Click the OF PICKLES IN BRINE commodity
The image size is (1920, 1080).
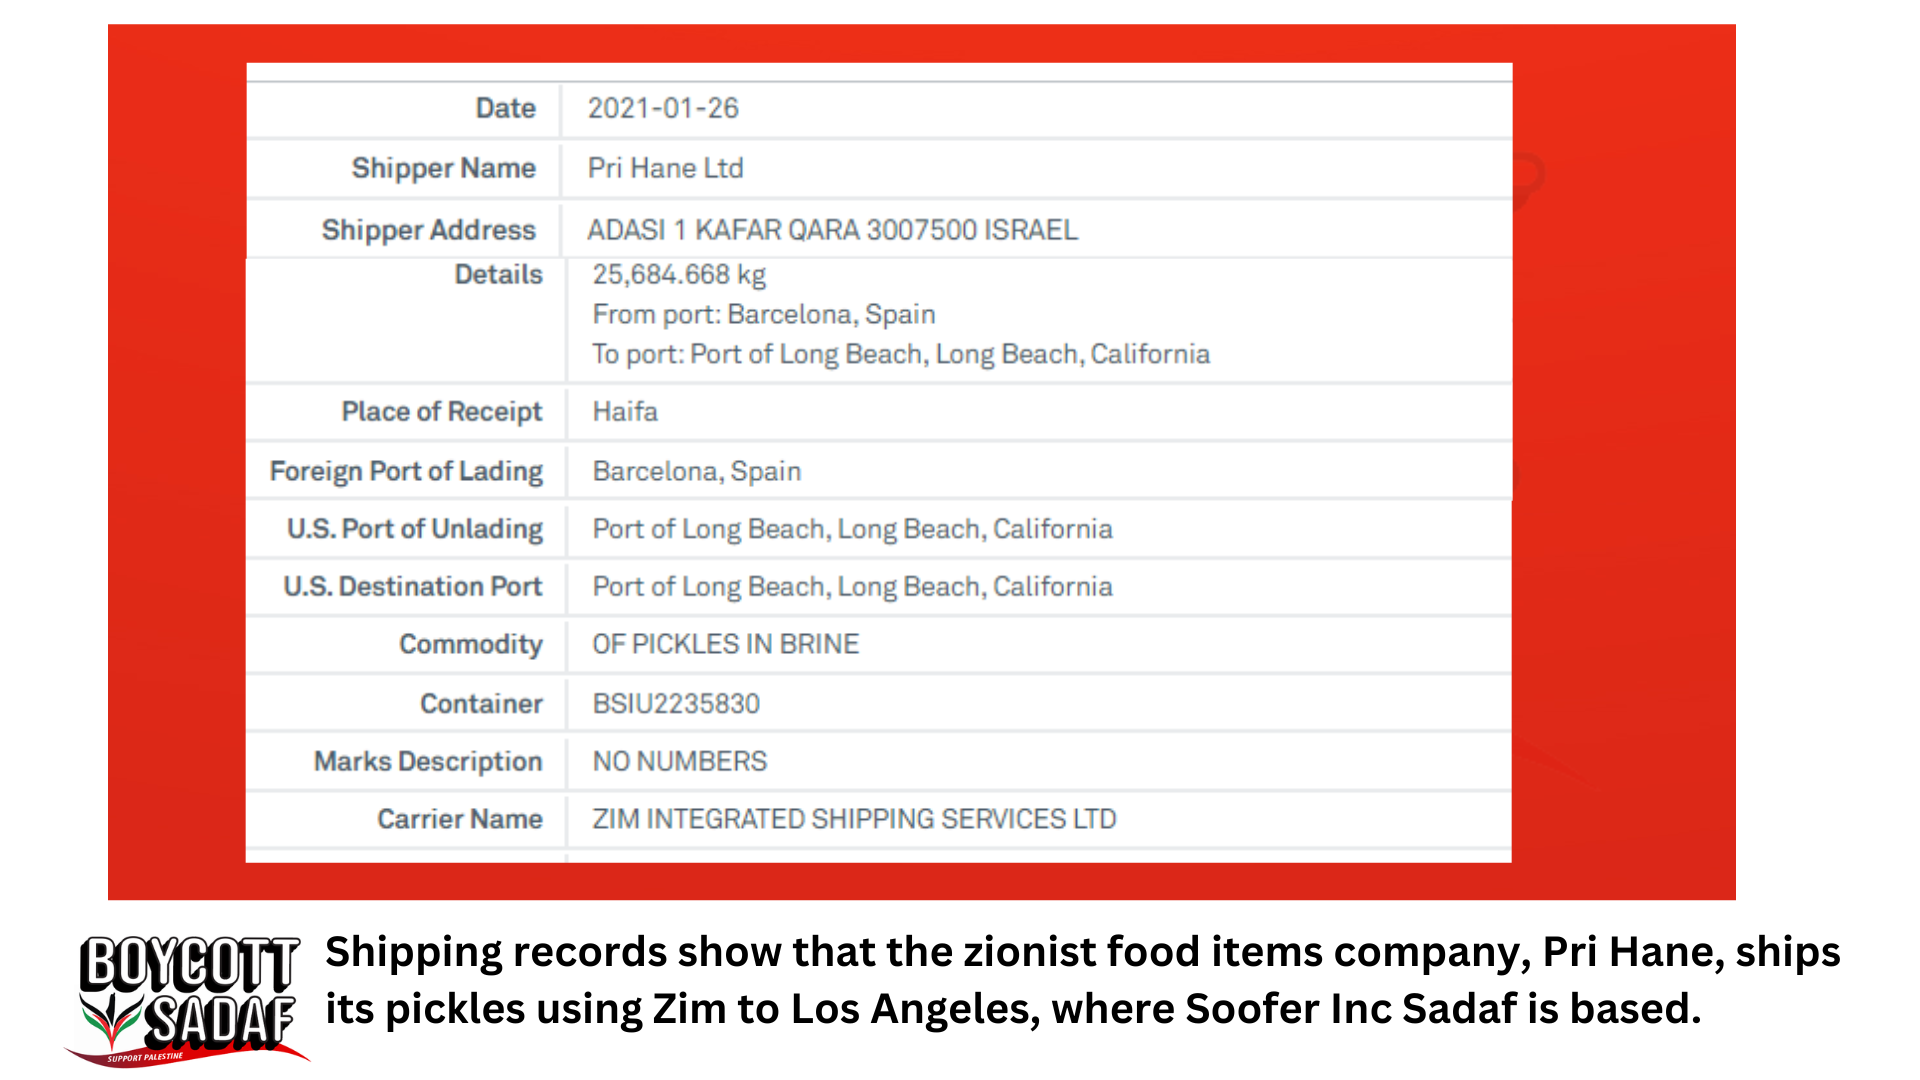(x=725, y=644)
